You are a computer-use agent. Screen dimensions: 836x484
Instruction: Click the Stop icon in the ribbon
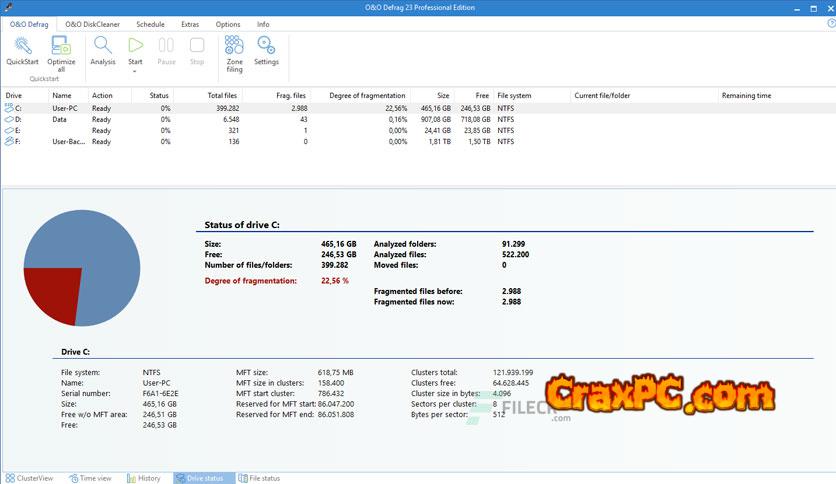tap(197, 47)
